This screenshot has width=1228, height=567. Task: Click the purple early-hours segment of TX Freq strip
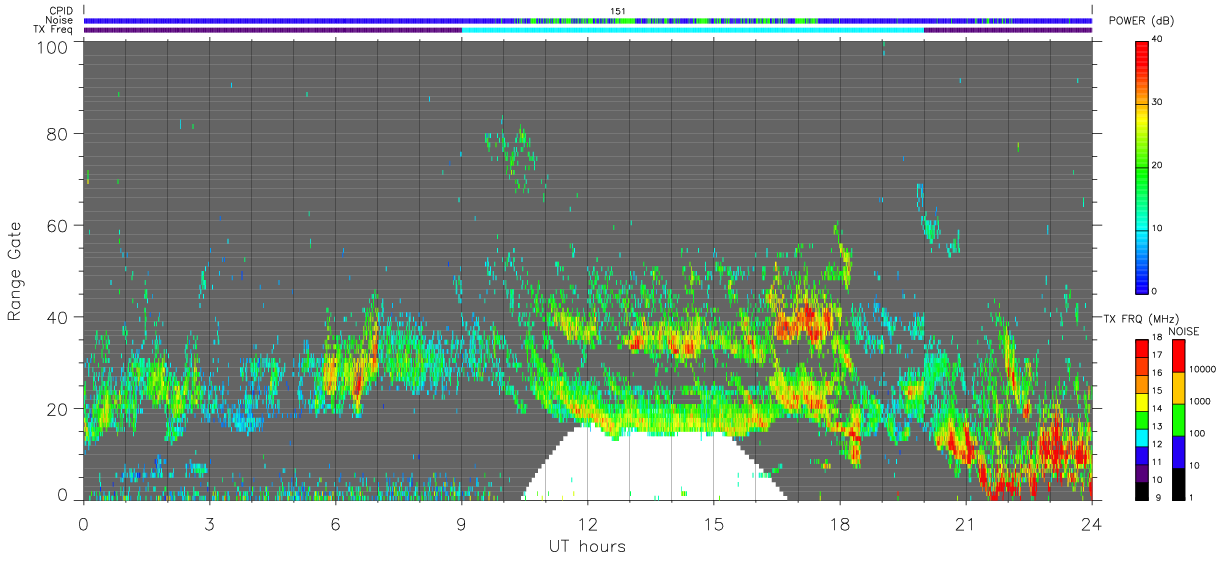pos(273,29)
